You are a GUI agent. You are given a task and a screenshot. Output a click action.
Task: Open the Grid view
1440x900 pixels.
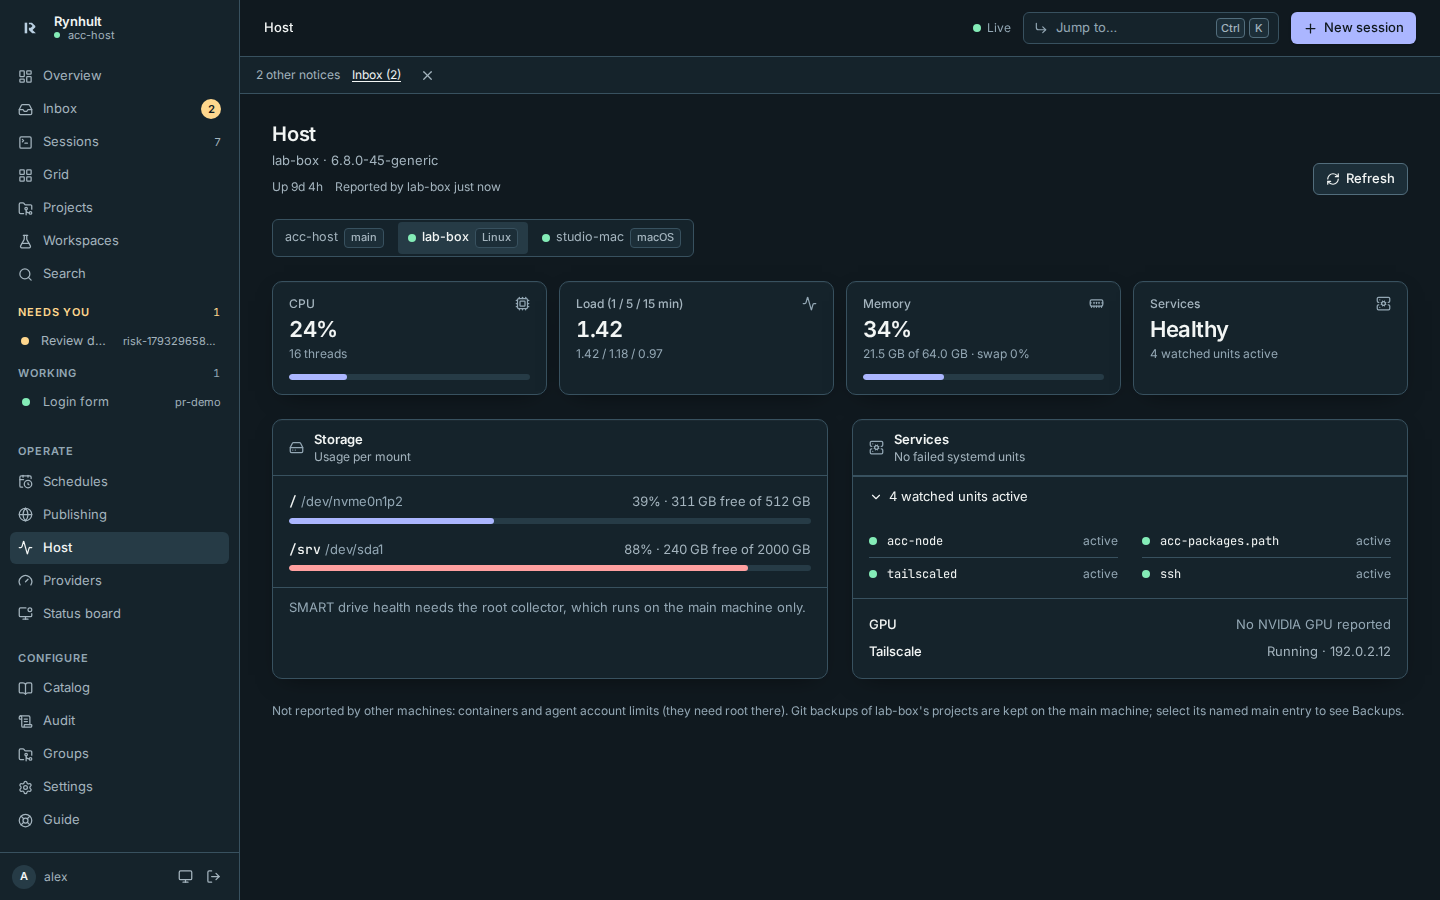tap(119, 175)
